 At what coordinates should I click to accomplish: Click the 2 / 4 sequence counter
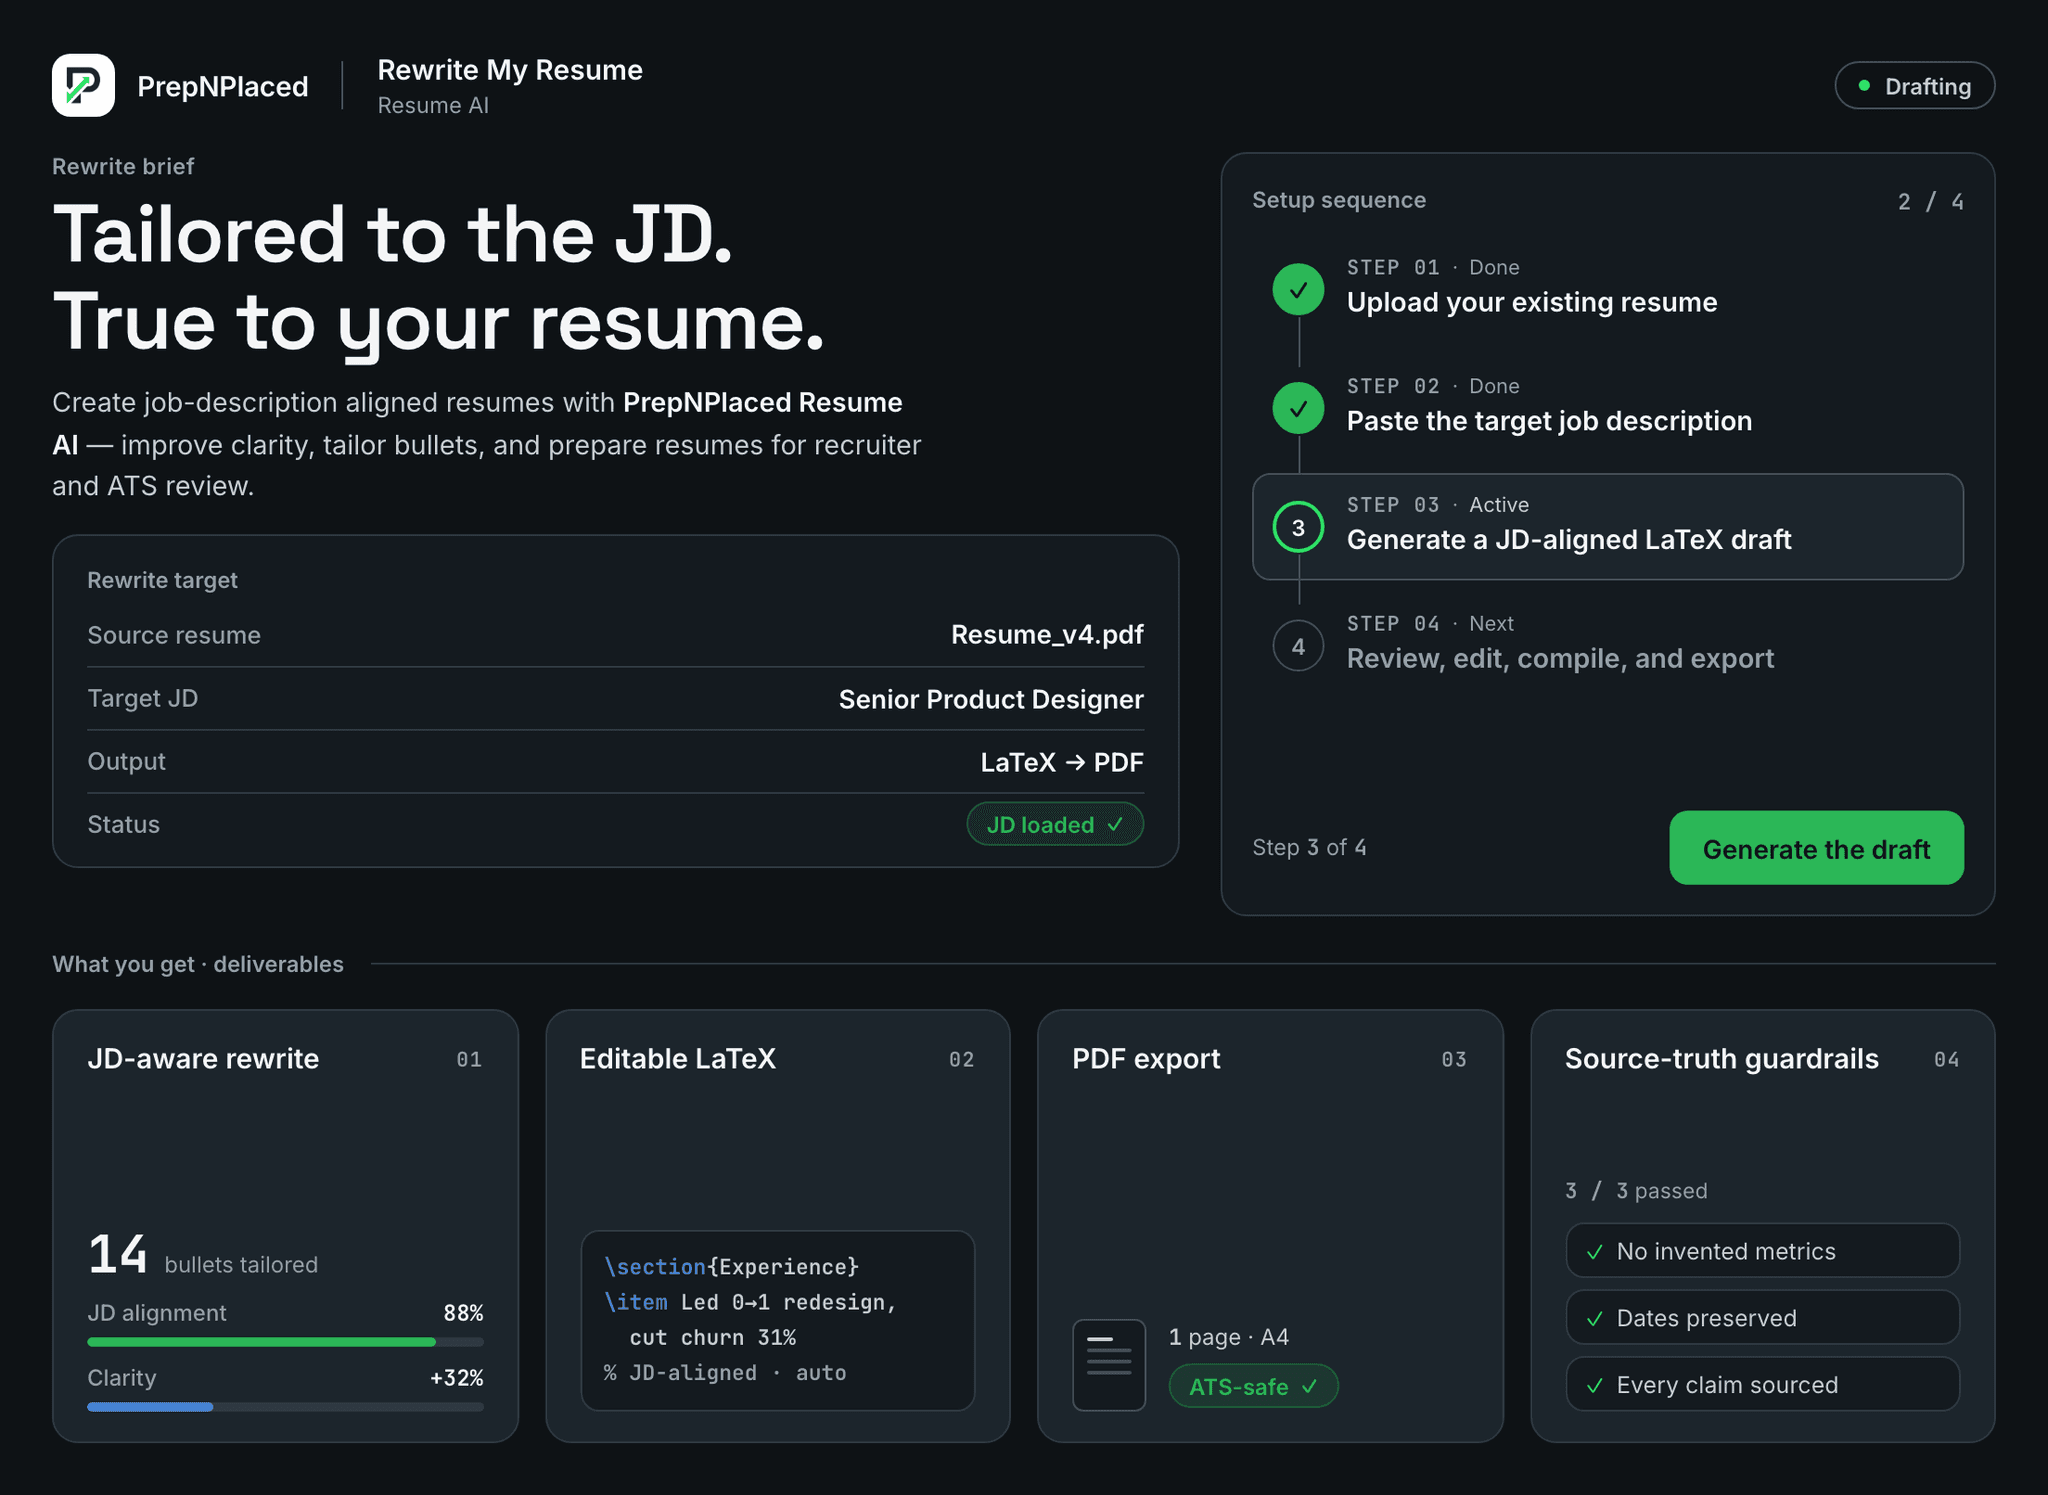point(1930,202)
